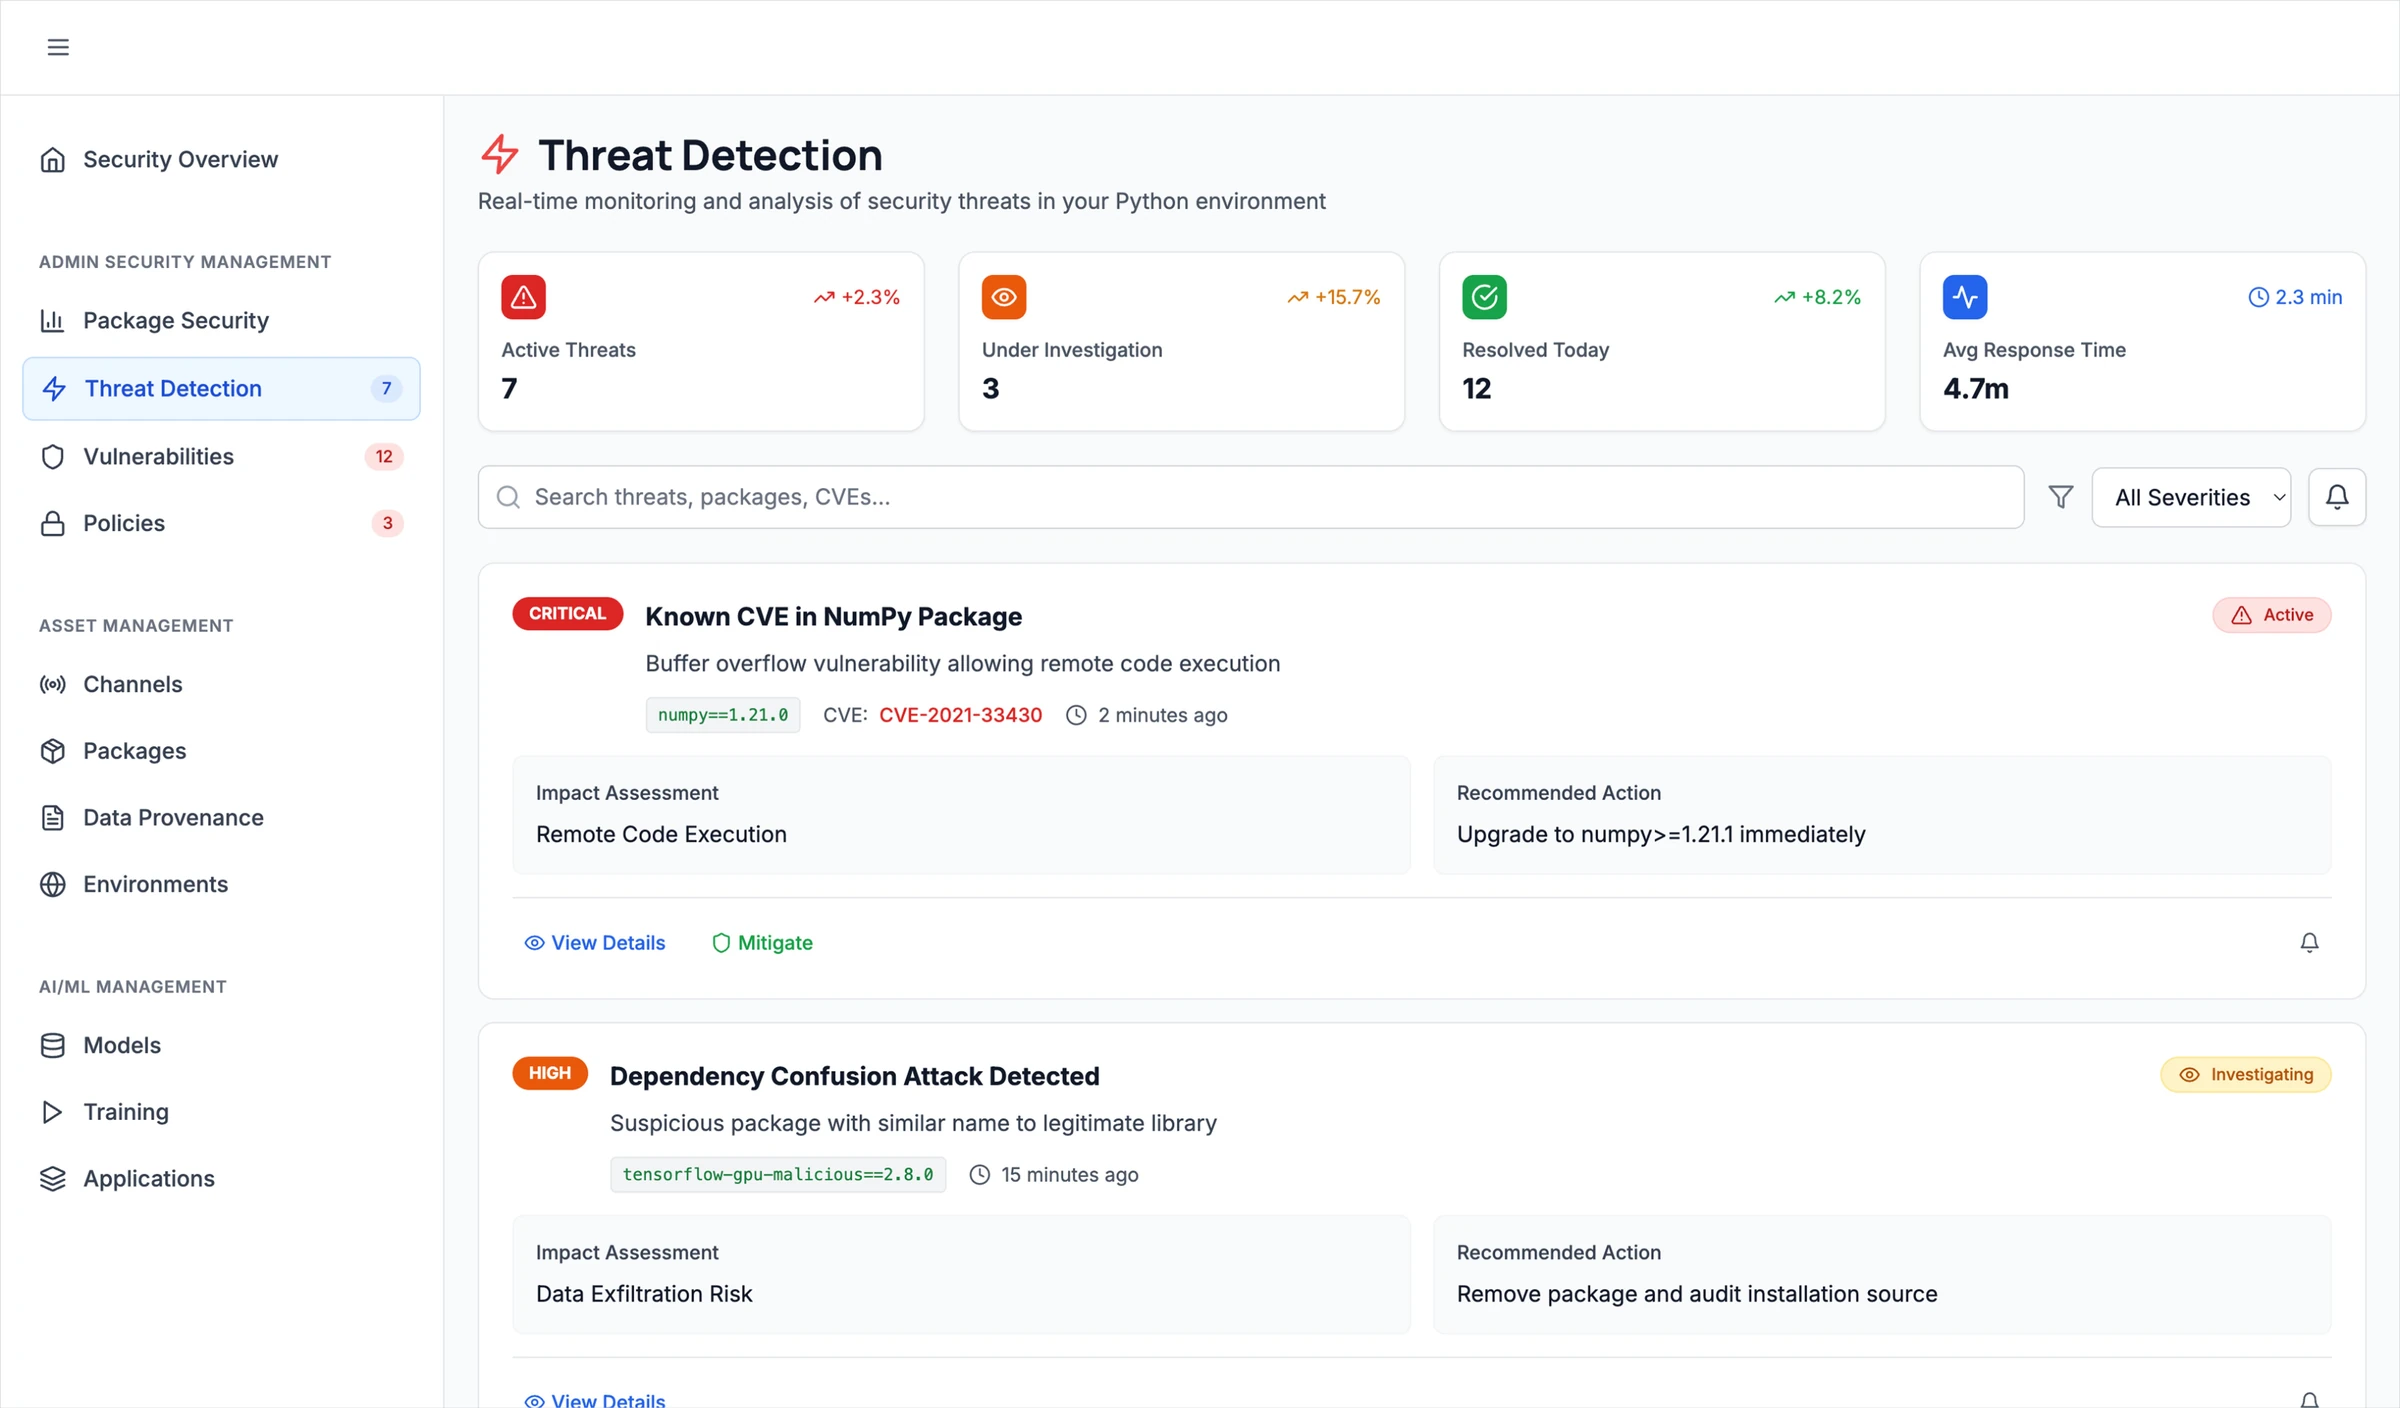Click the Investigating status badge
The height and width of the screenshot is (1408, 2400).
(x=2246, y=1075)
